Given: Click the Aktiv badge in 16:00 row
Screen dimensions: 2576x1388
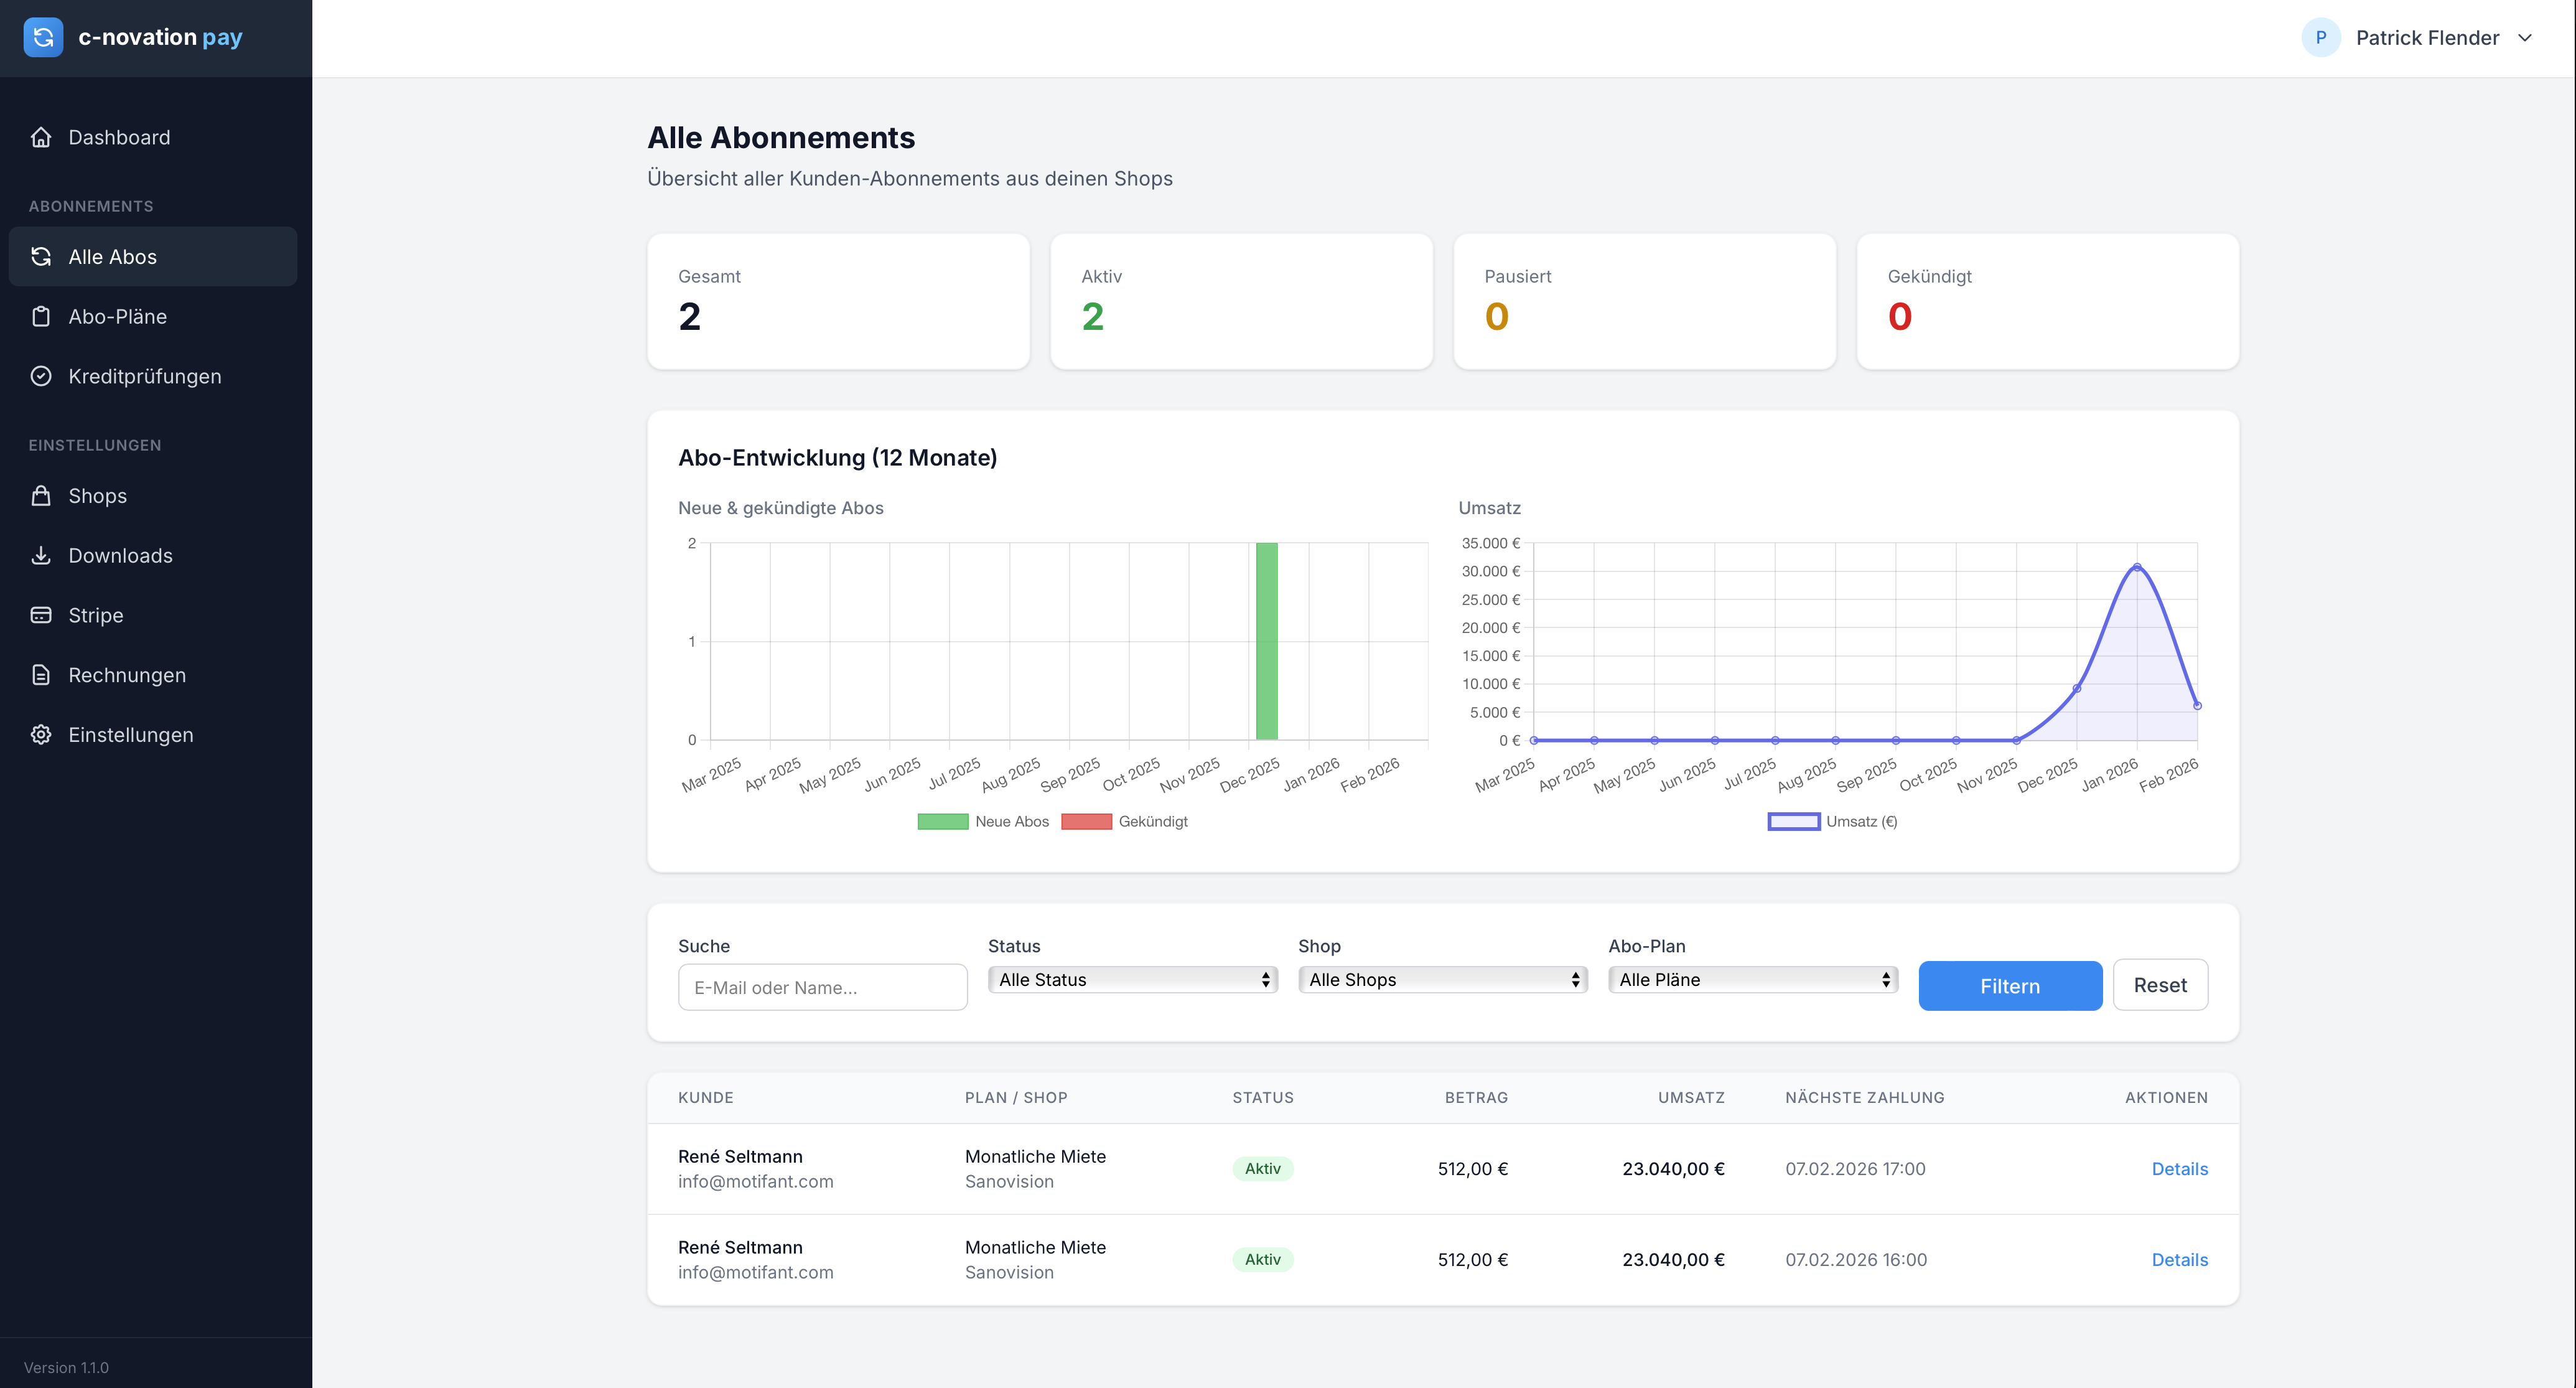Looking at the screenshot, I should (x=1262, y=1260).
